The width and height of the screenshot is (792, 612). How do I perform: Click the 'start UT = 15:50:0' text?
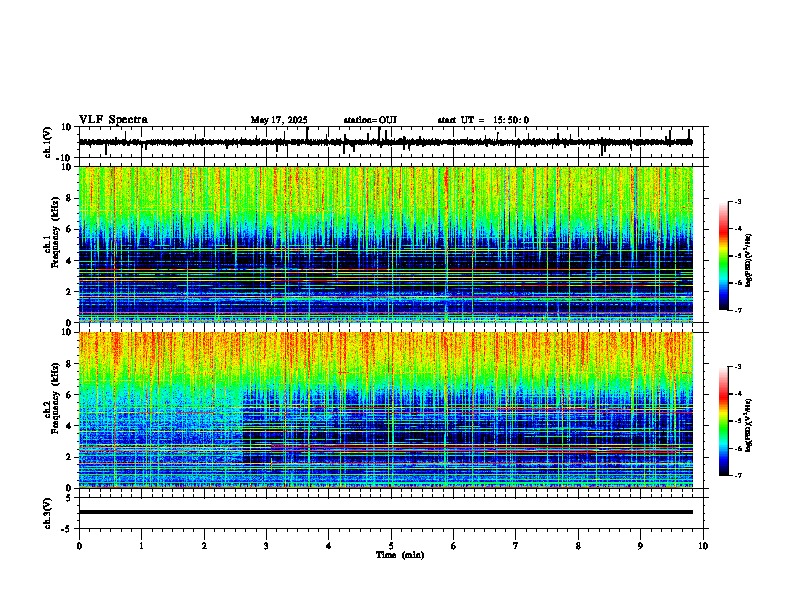[483, 120]
